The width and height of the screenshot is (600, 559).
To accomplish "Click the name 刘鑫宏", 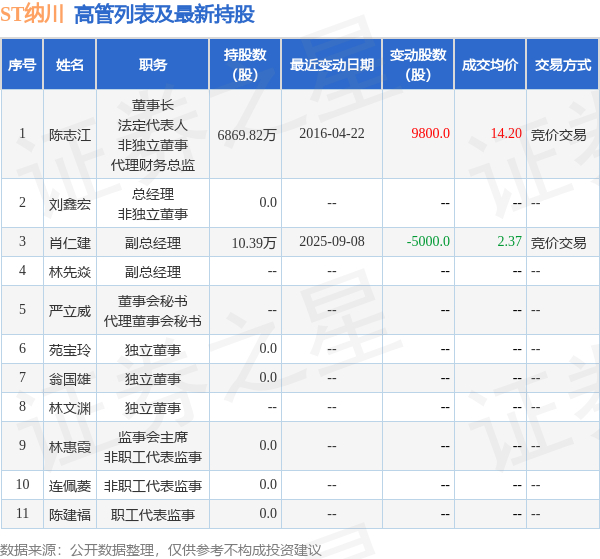I will 70,204.
